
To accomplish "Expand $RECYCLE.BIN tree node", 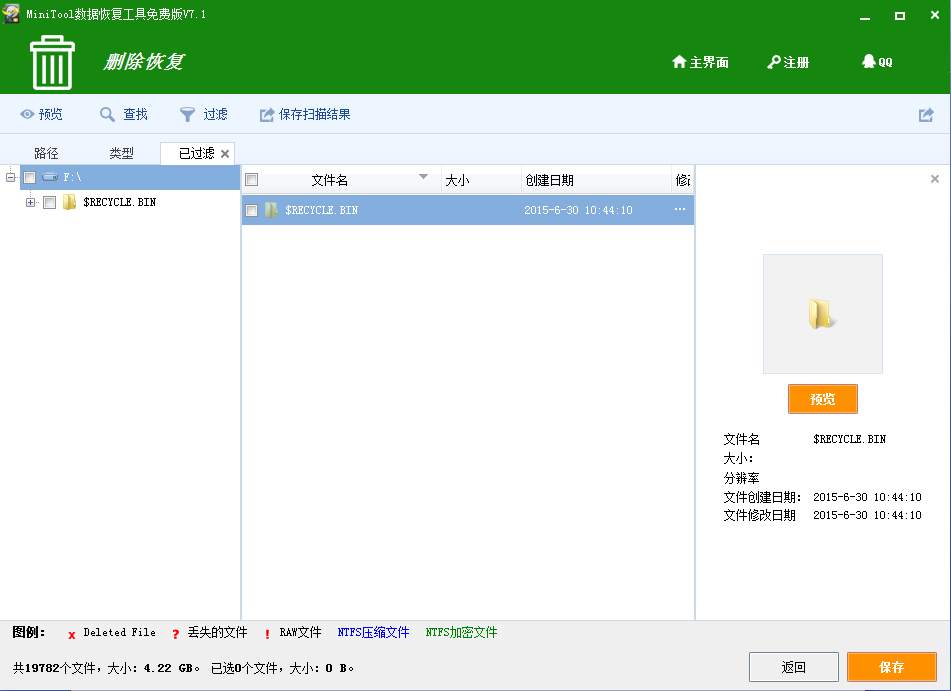I will [x=30, y=202].
